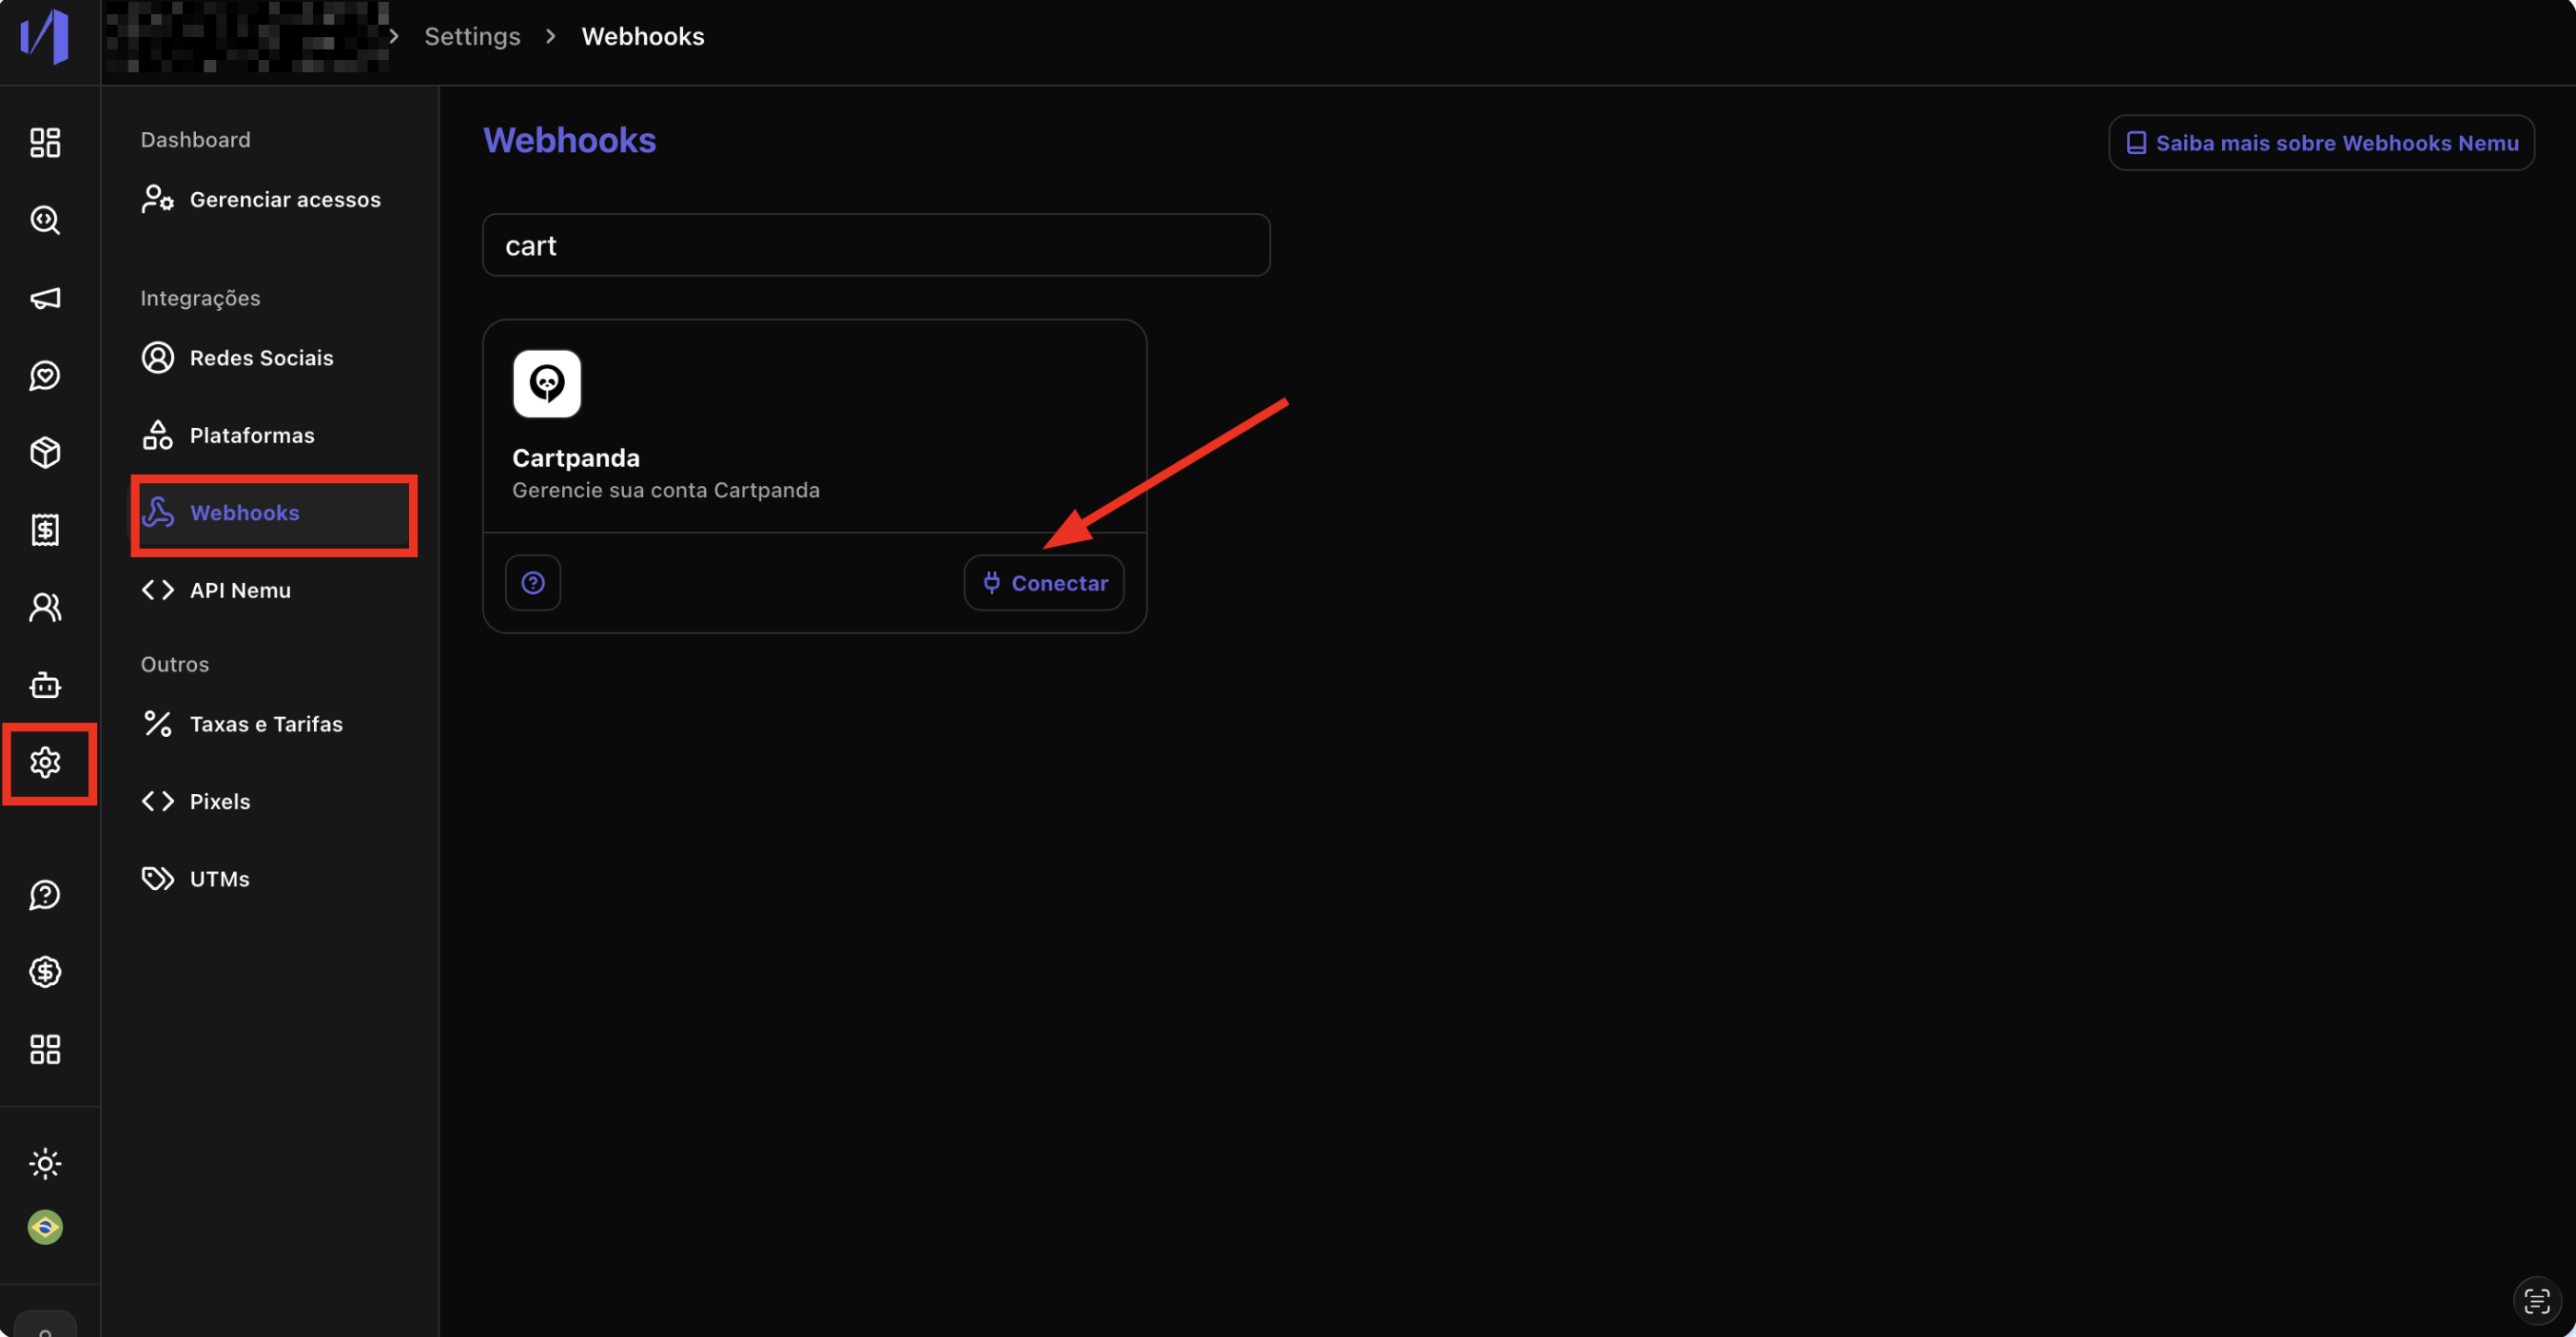Click Settings in the breadcrumb
2576x1337 pixels.
click(x=472, y=36)
